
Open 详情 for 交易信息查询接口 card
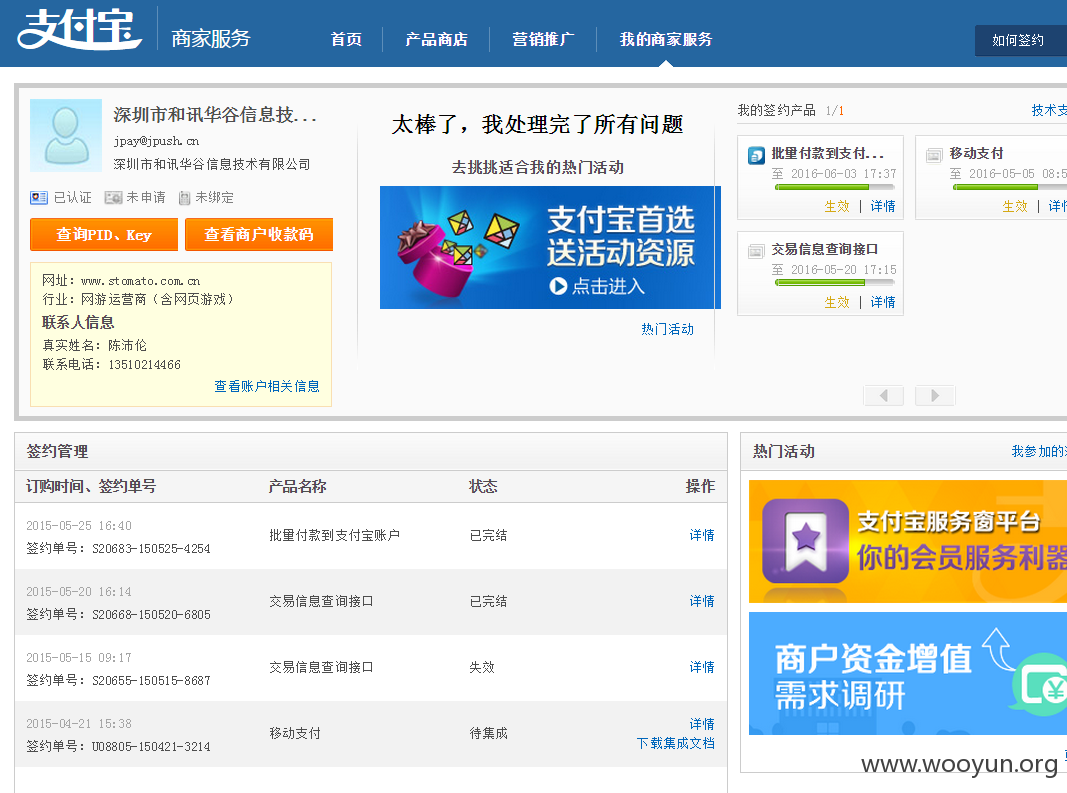coord(883,302)
